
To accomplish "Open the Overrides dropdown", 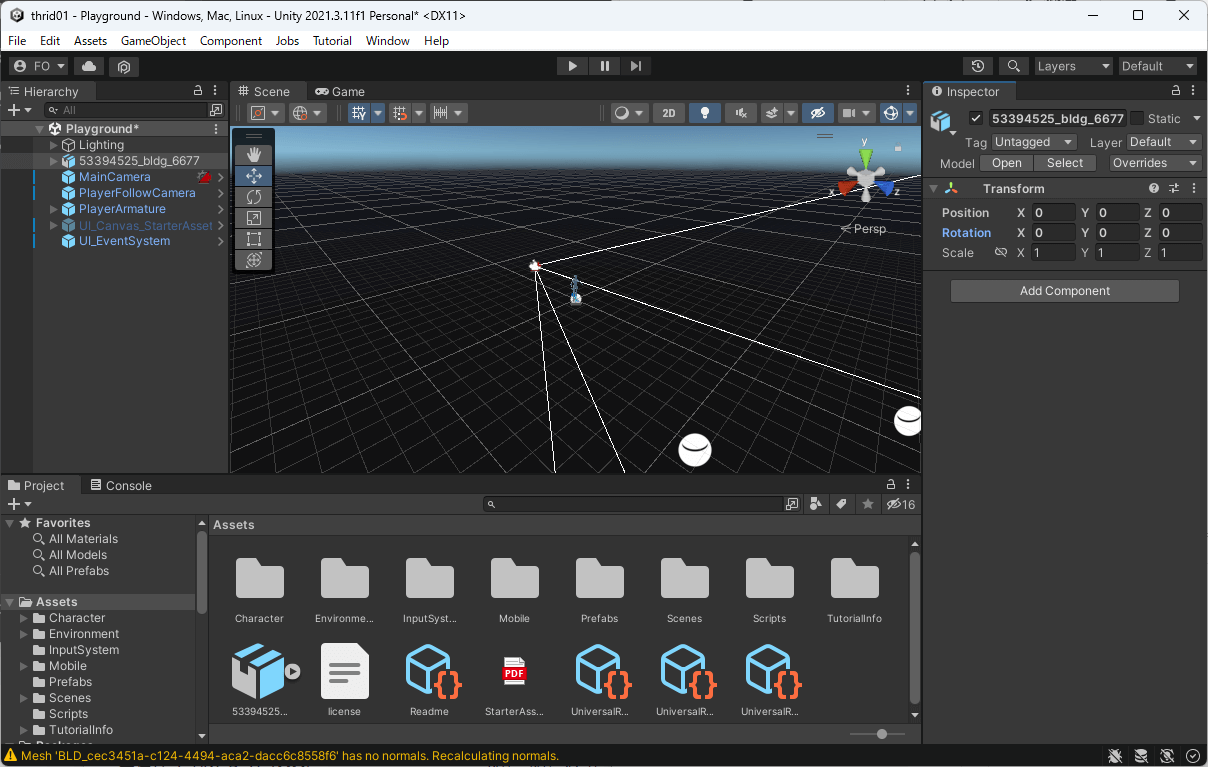I will (x=1155, y=163).
